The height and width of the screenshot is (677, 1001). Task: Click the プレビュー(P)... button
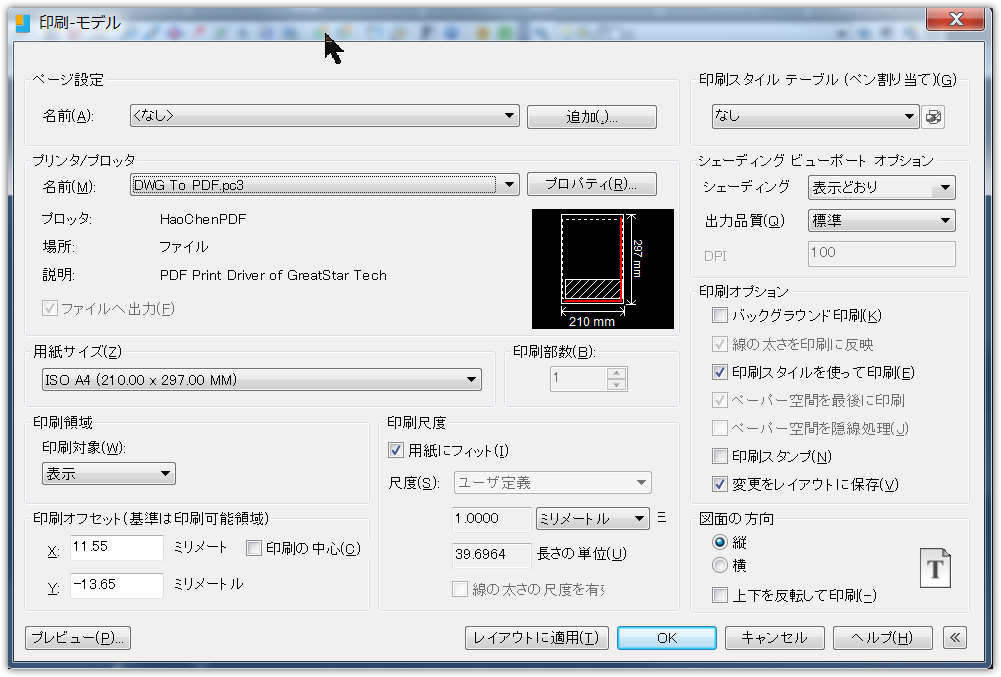coord(78,637)
